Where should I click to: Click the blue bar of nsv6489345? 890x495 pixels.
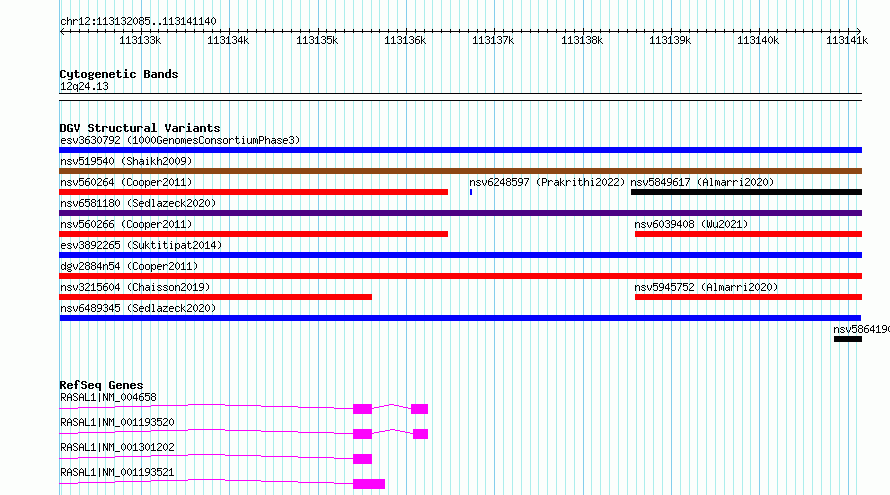(x=460, y=318)
